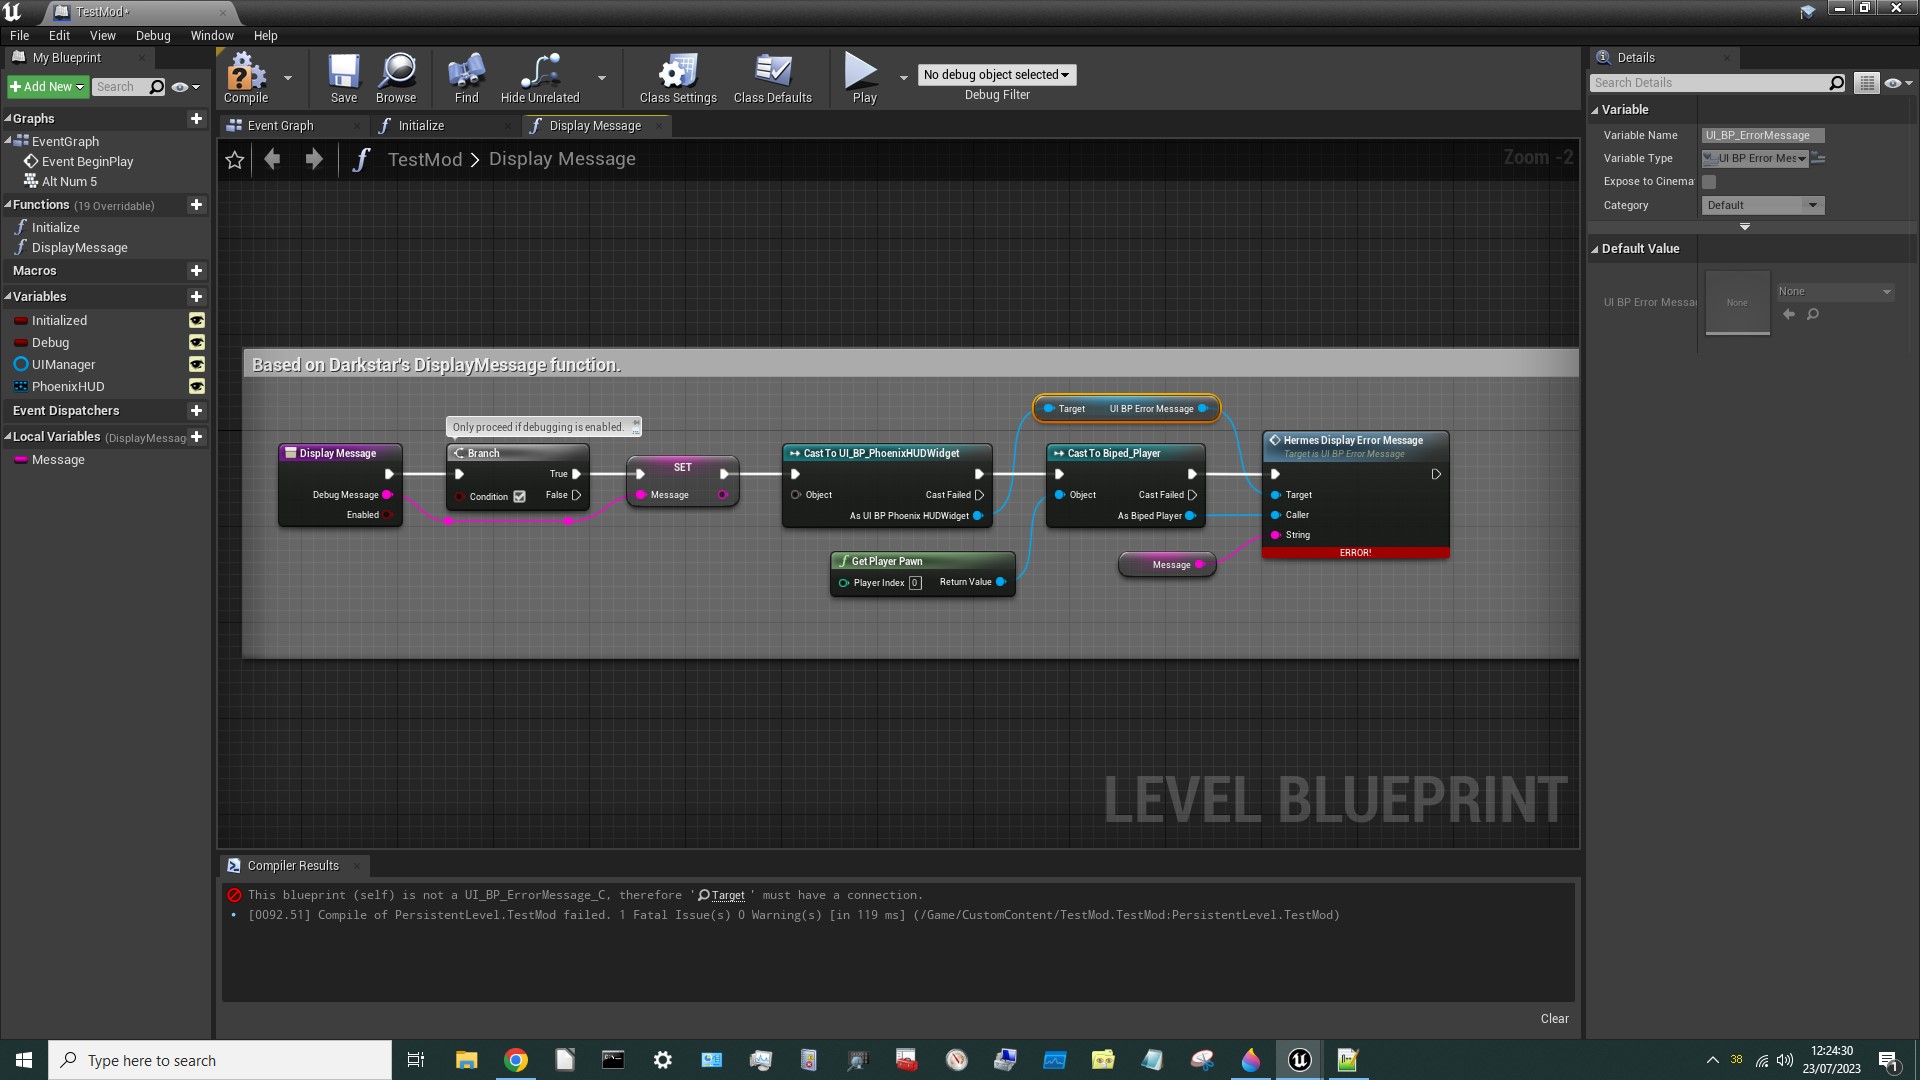The width and height of the screenshot is (1920, 1080).
Task: Browse to default value asset magnifier
Action: pos(1813,314)
